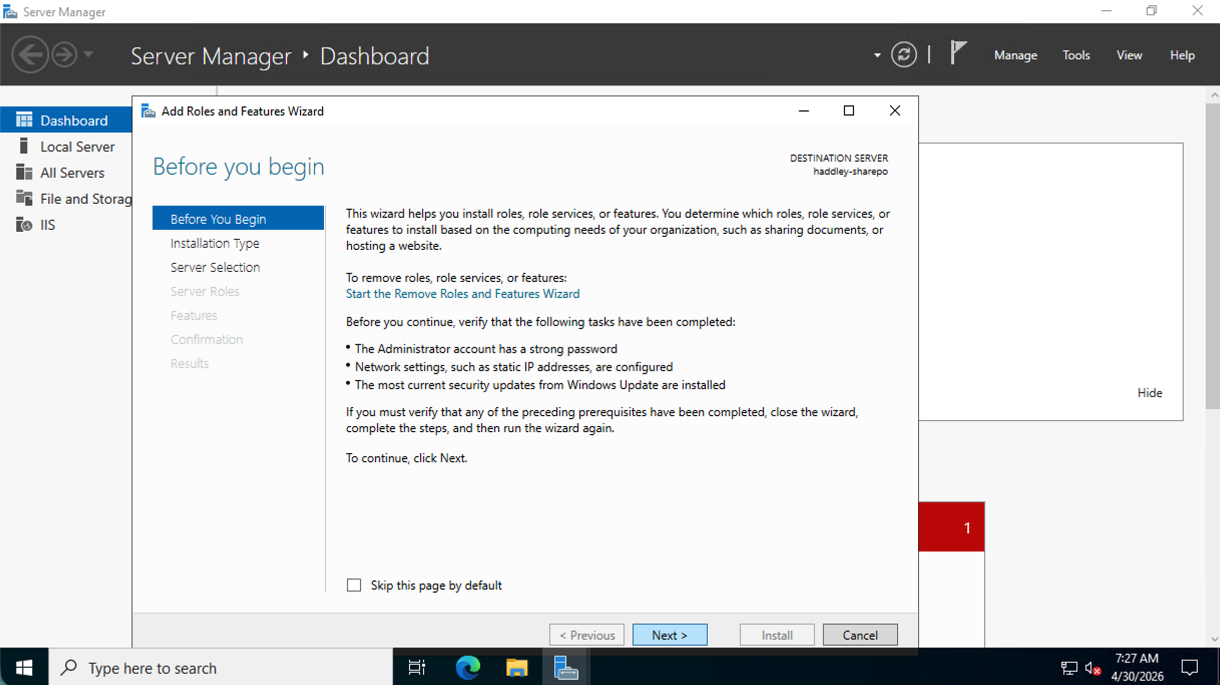The width and height of the screenshot is (1220, 685).
Task: Maximize the Add Roles wizard window
Action: click(x=849, y=111)
